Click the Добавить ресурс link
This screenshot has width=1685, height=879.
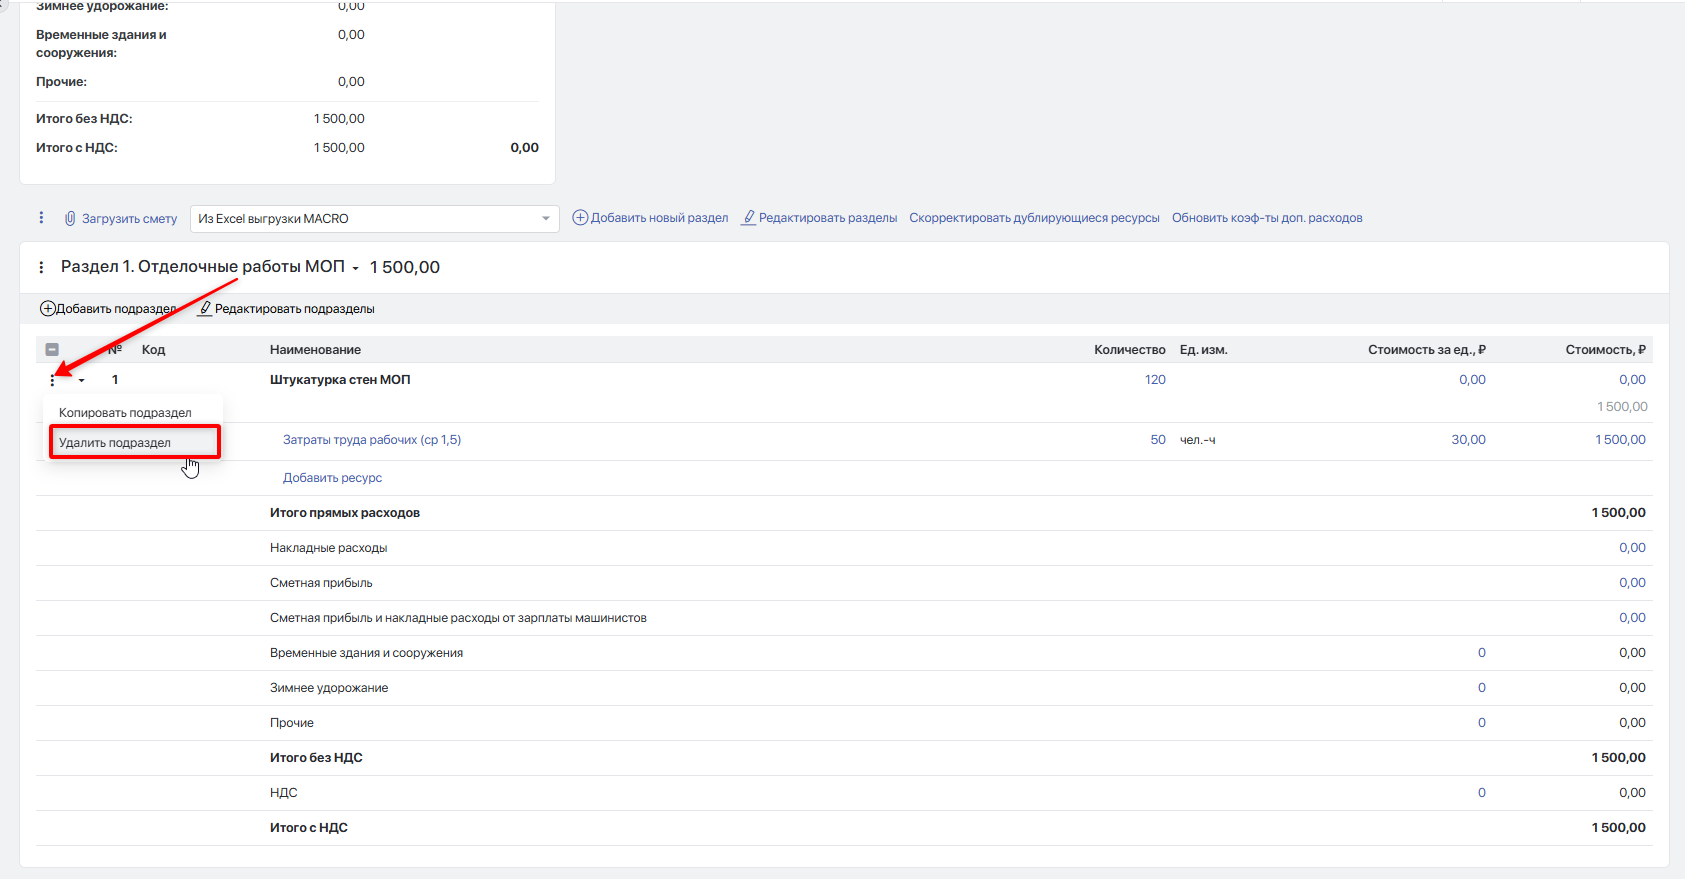[x=332, y=478]
